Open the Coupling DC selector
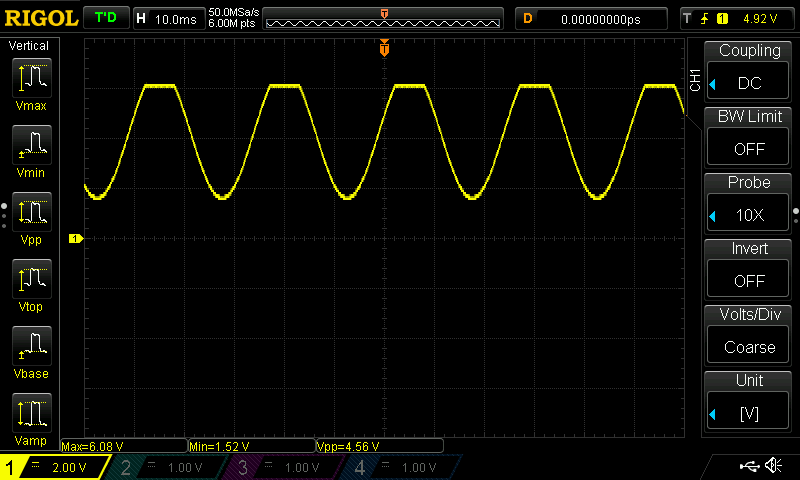The image size is (800, 480). pyautogui.click(x=748, y=83)
